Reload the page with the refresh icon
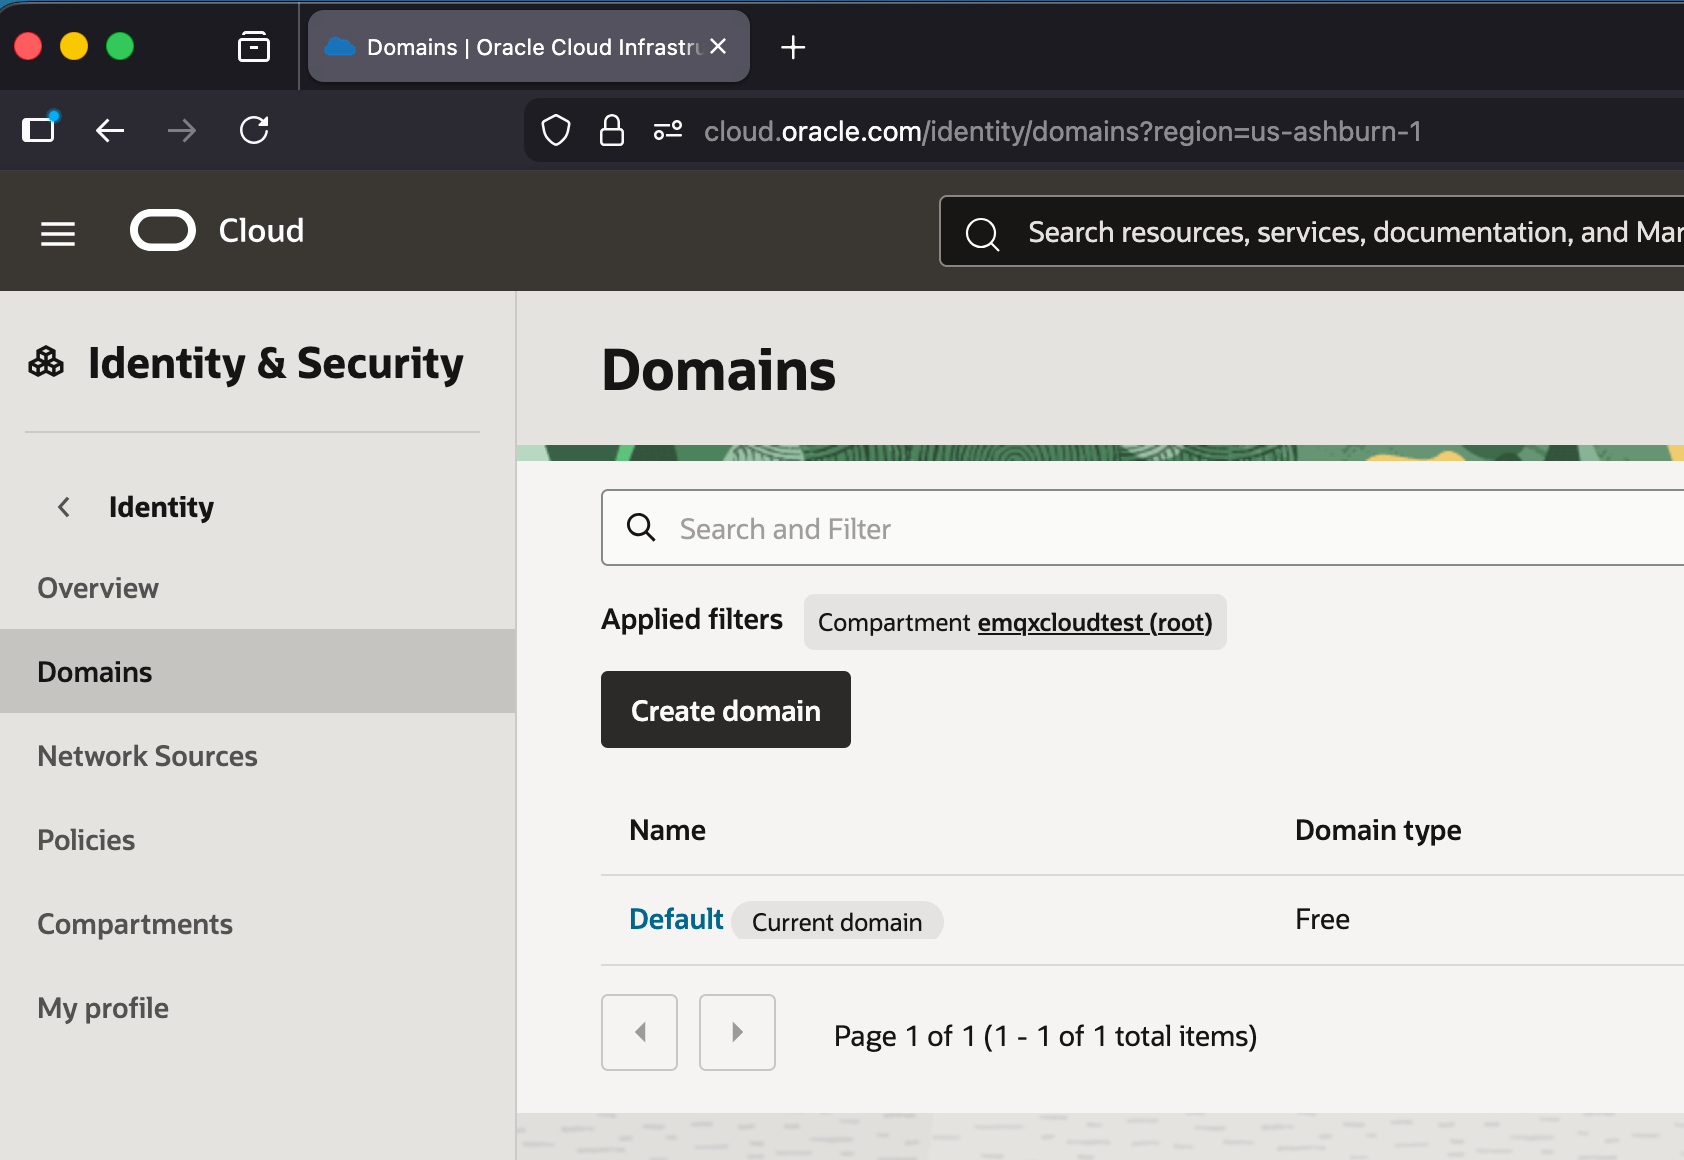1684x1160 pixels. coord(254,130)
